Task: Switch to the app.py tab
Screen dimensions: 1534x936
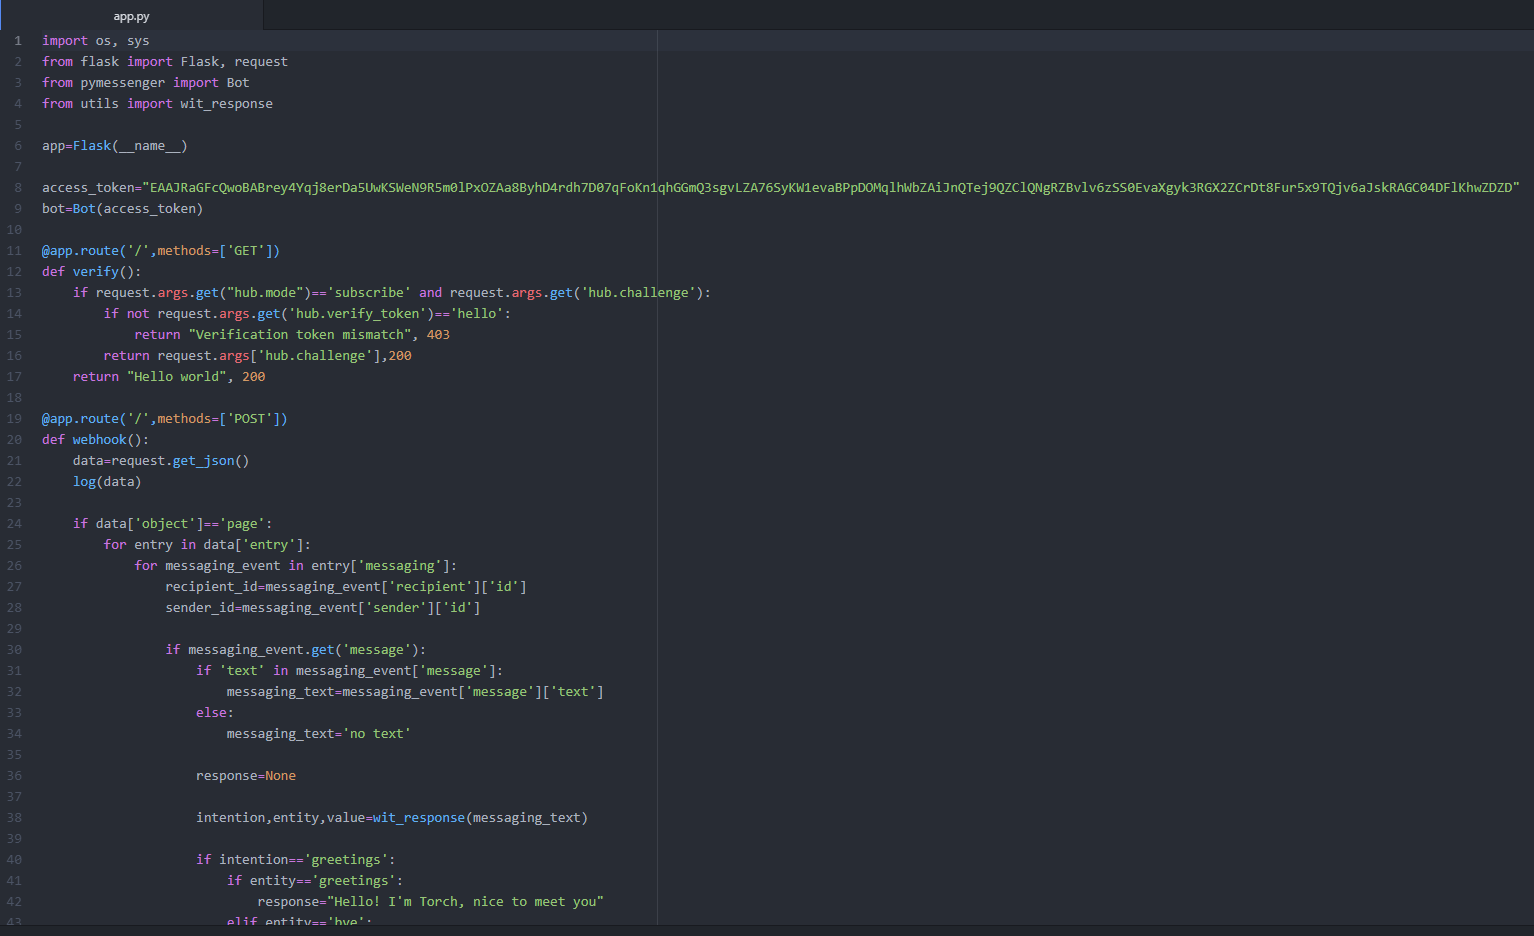Action: pyautogui.click(x=131, y=16)
